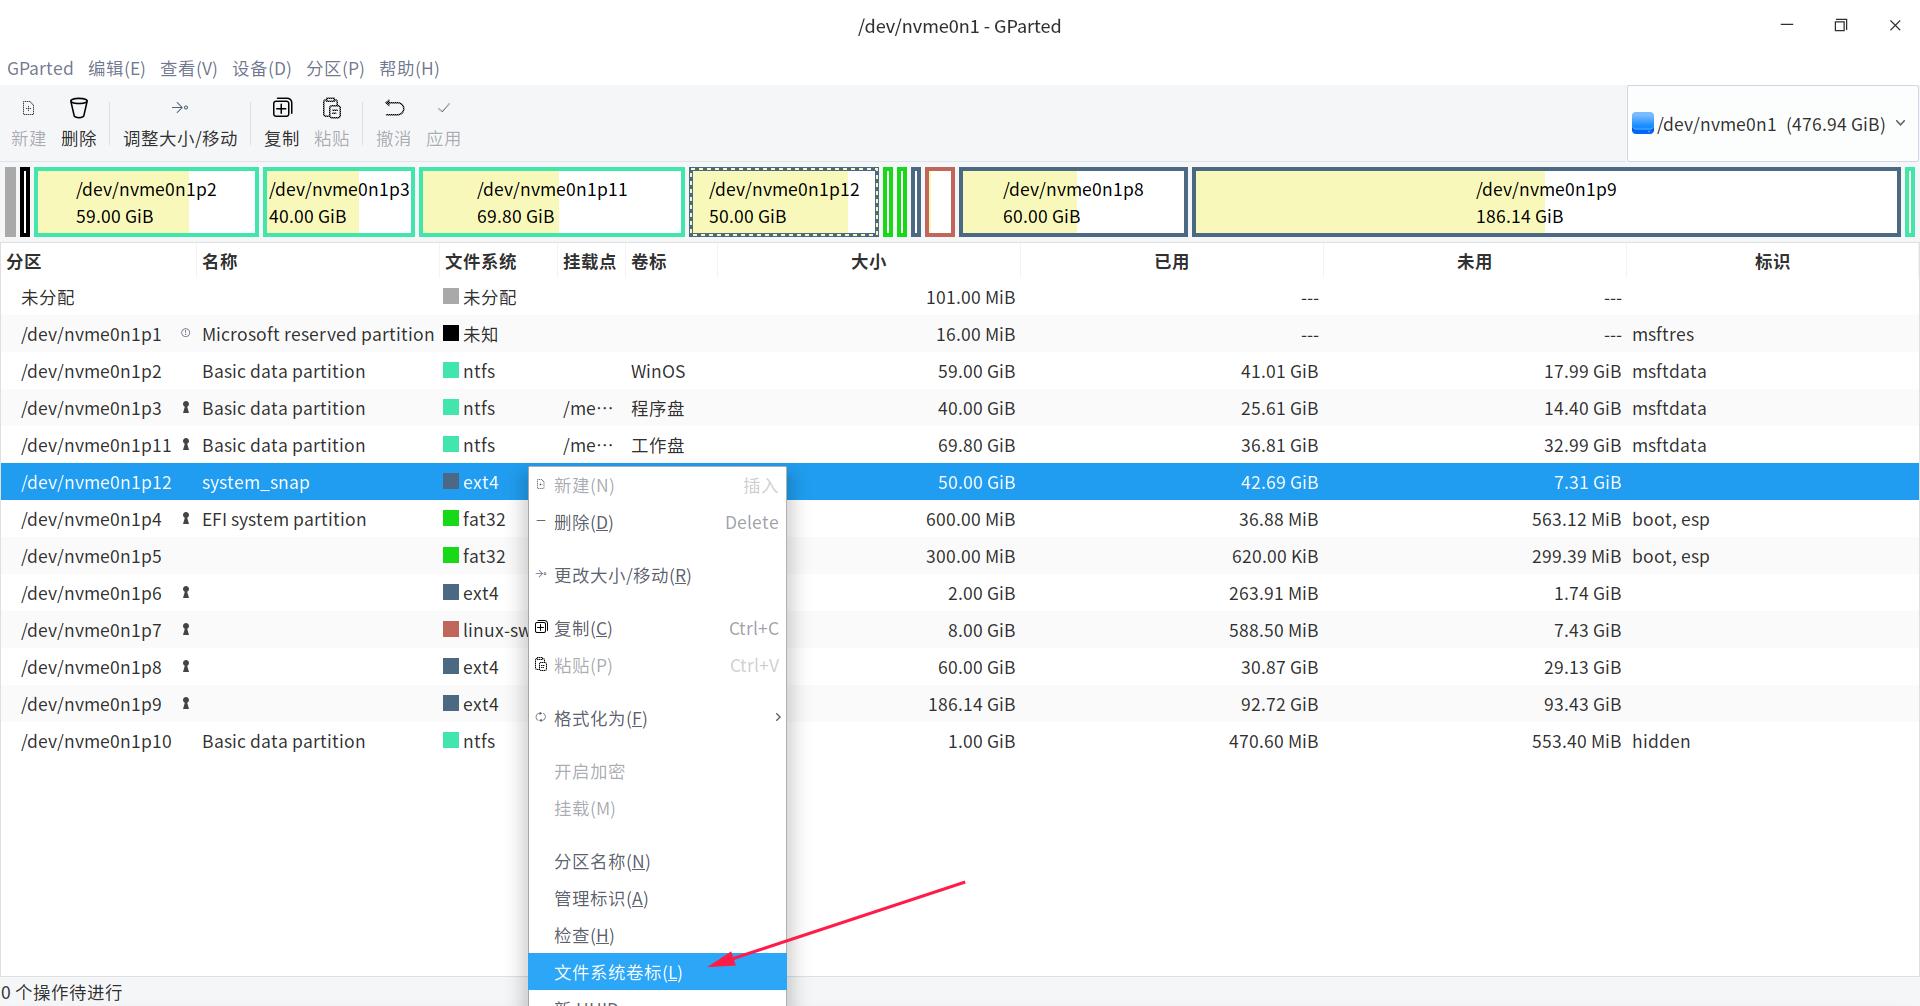Open the device selector dropdown for /dev/nvme0n1

(x=1901, y=123)
